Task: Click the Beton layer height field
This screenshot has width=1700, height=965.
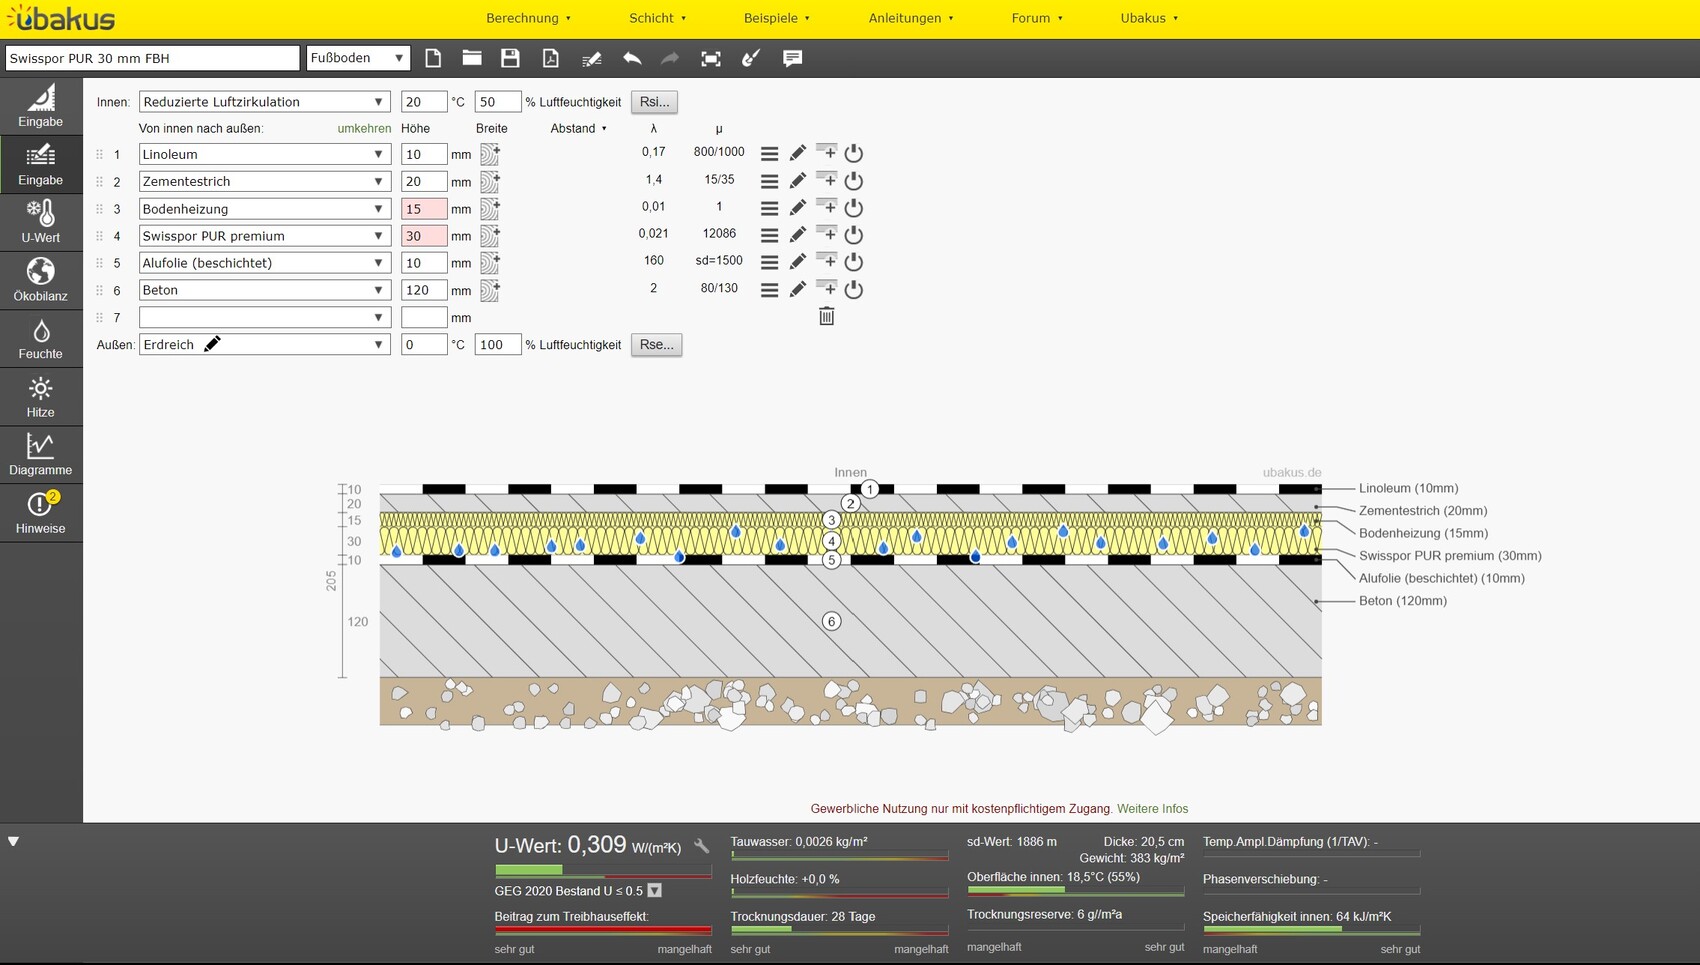Action: click(x=423, y=290)
